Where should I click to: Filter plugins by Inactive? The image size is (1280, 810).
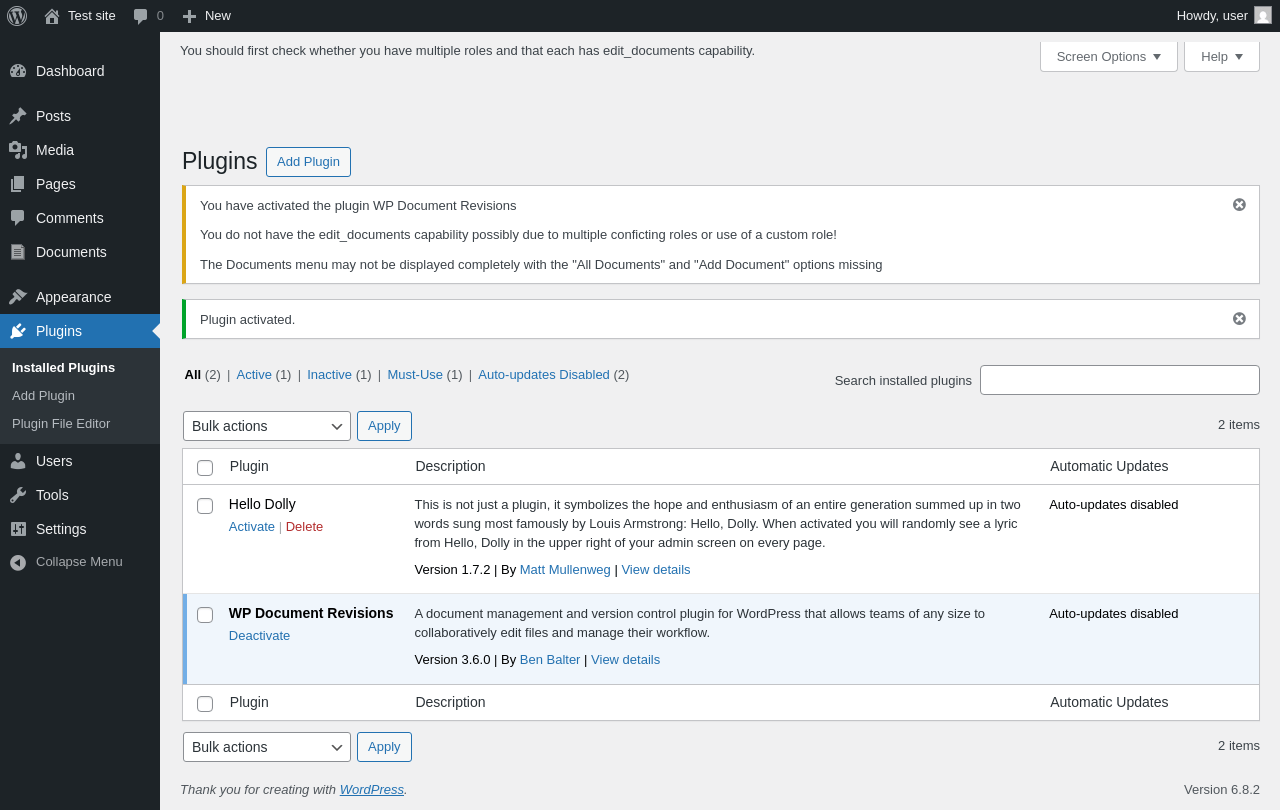point(329,375)
